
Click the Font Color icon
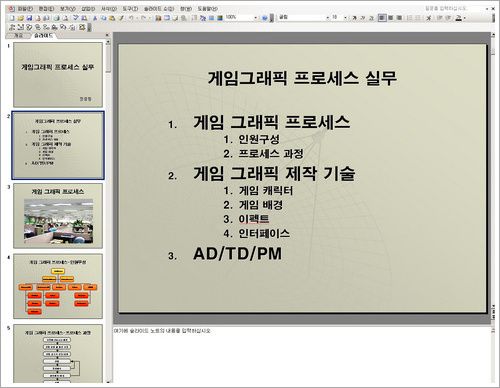[x=459, y=18]
